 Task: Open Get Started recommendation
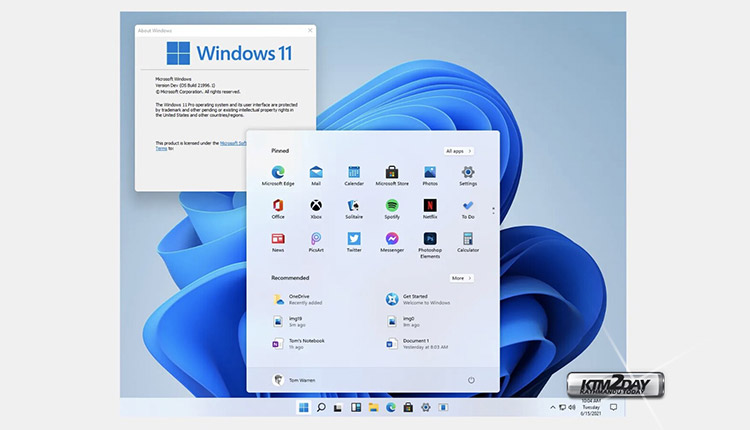(x=418, y=299)
